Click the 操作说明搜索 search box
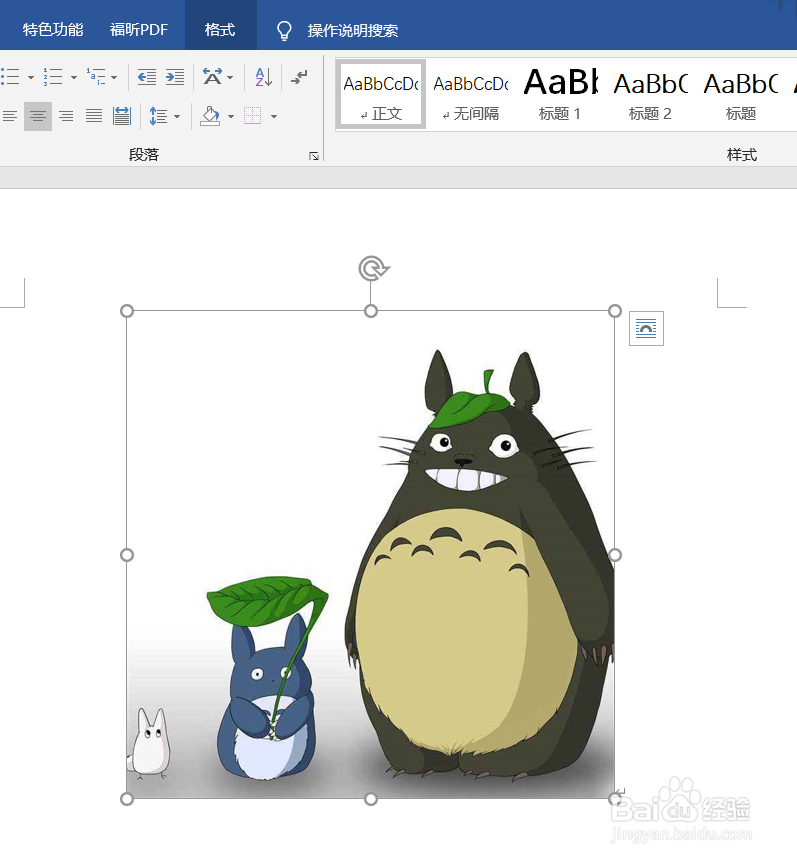This screenshot has height=862, width=797. (352, 30)
